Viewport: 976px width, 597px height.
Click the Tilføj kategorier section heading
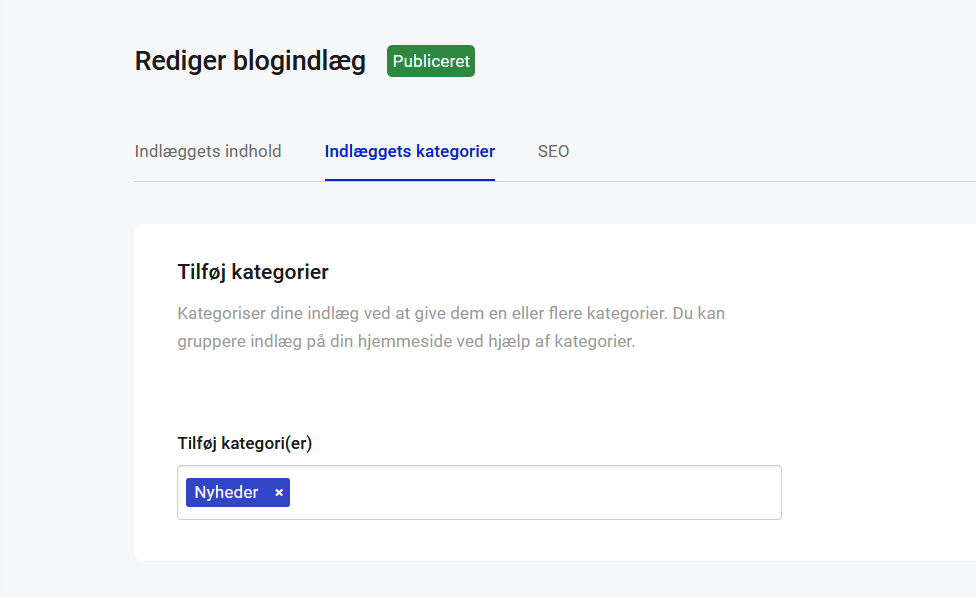253,272
